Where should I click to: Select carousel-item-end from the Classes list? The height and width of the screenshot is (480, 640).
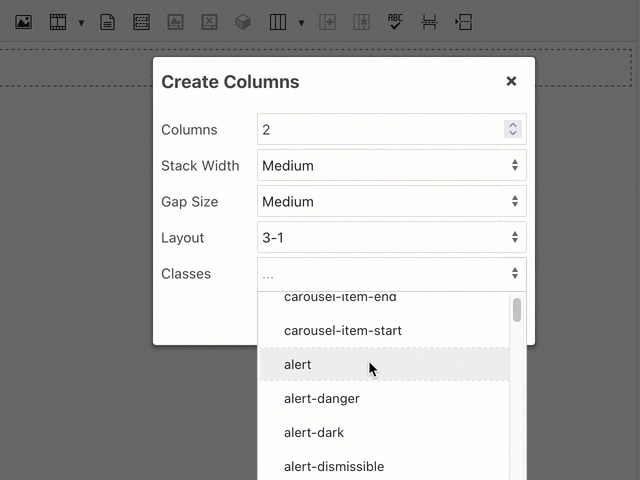pyautogui.click(x=384, y=299)
